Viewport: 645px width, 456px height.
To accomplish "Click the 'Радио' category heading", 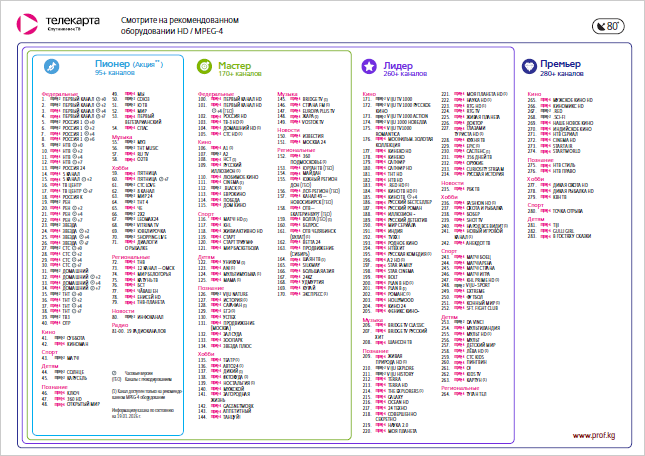I will (120, 325).
